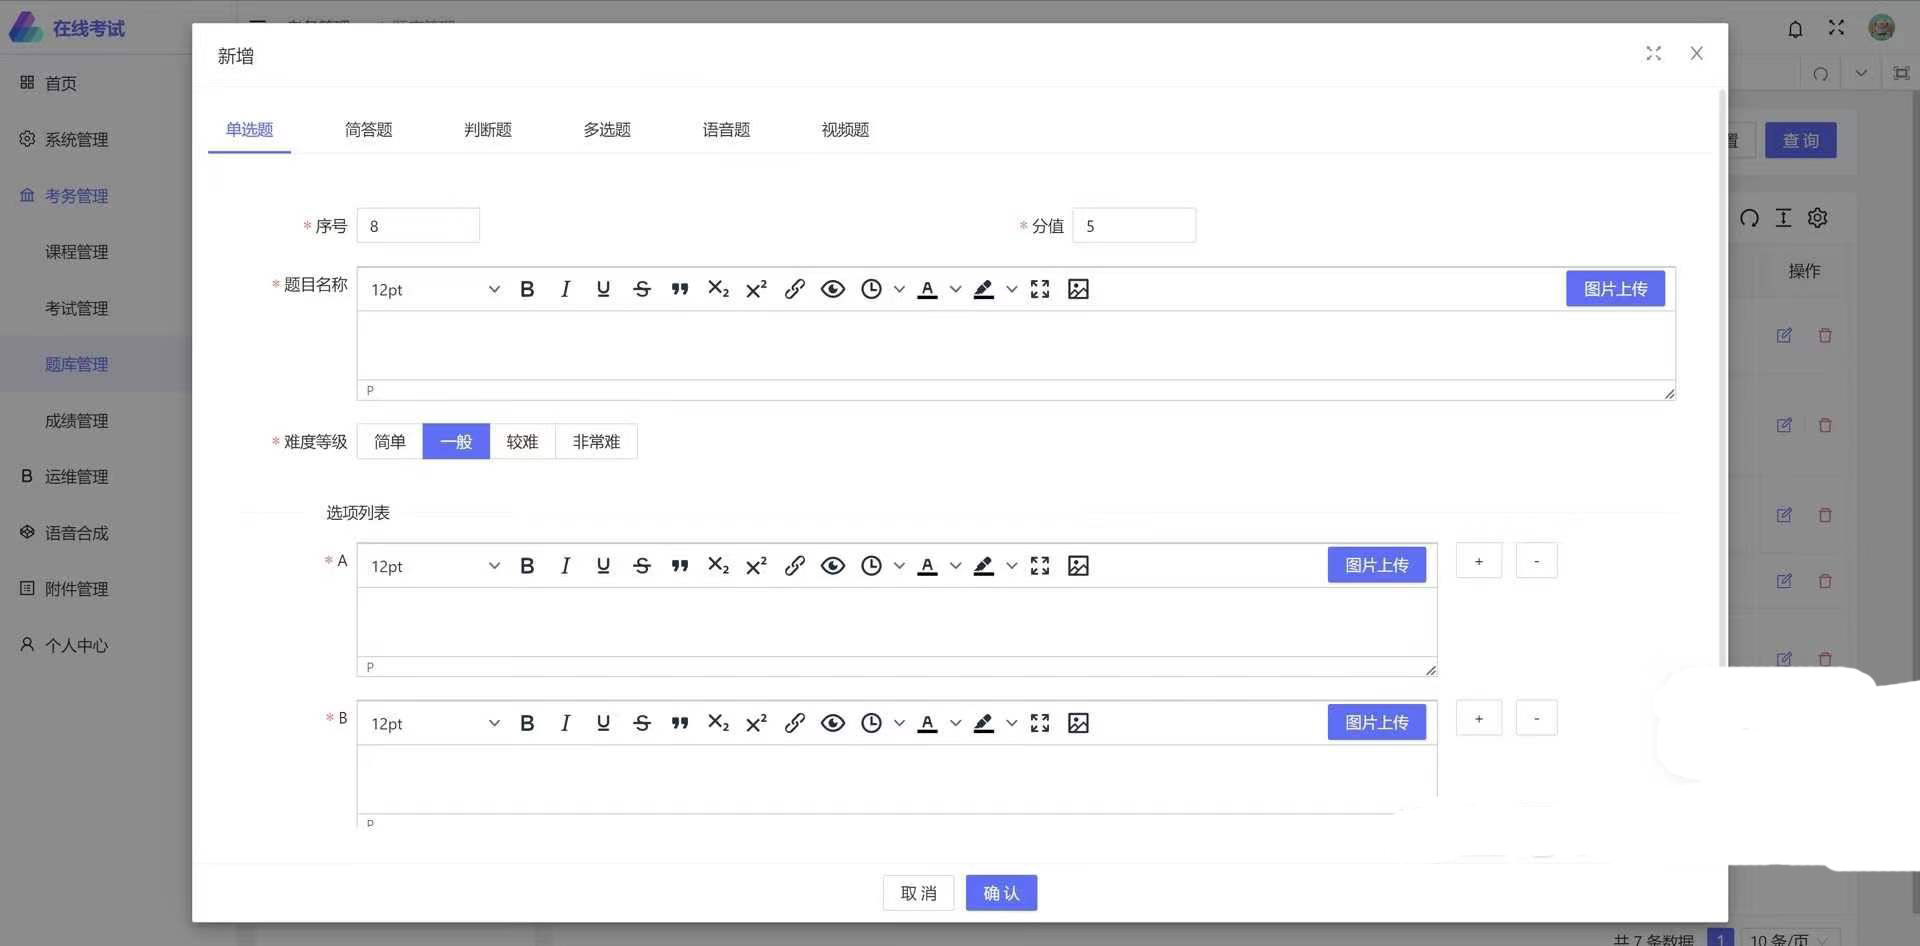Click 图片上传 button for option A
This screenshot has height=946, width=1920.
pyautogui.click(x=1376, y=565)
